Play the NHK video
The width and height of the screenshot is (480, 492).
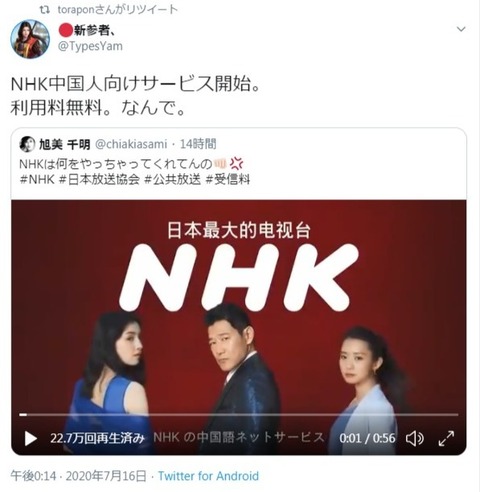[x=31, y=439]
